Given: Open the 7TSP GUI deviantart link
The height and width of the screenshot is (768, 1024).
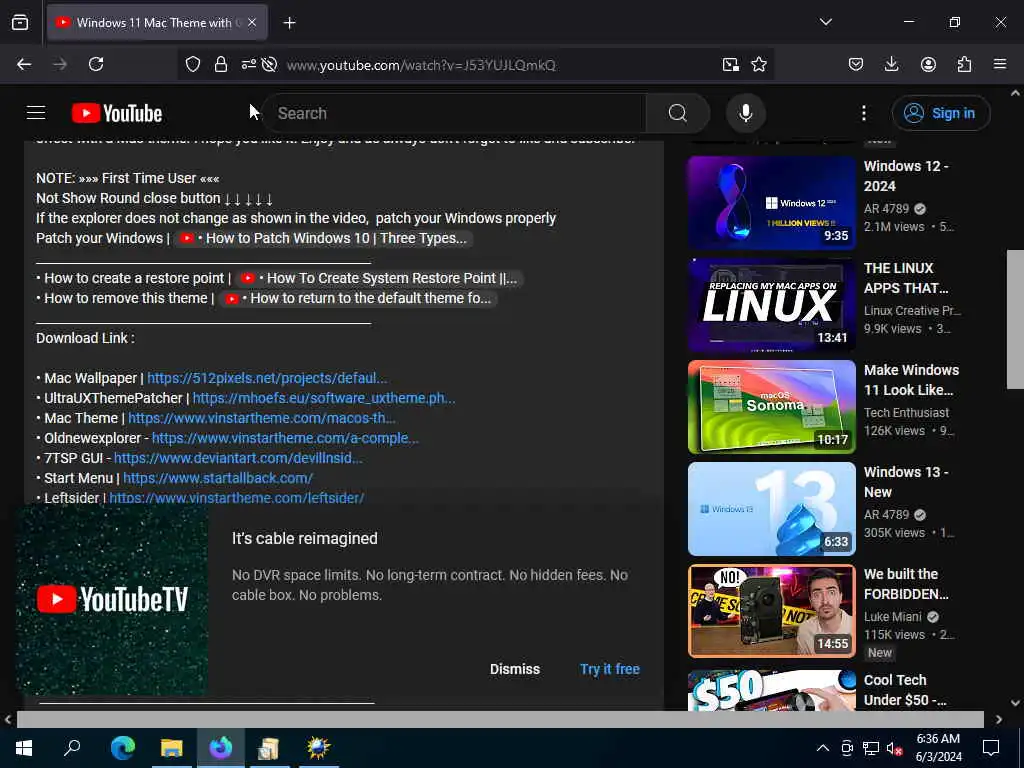Looking at the screenshot, I should point(238,458).
